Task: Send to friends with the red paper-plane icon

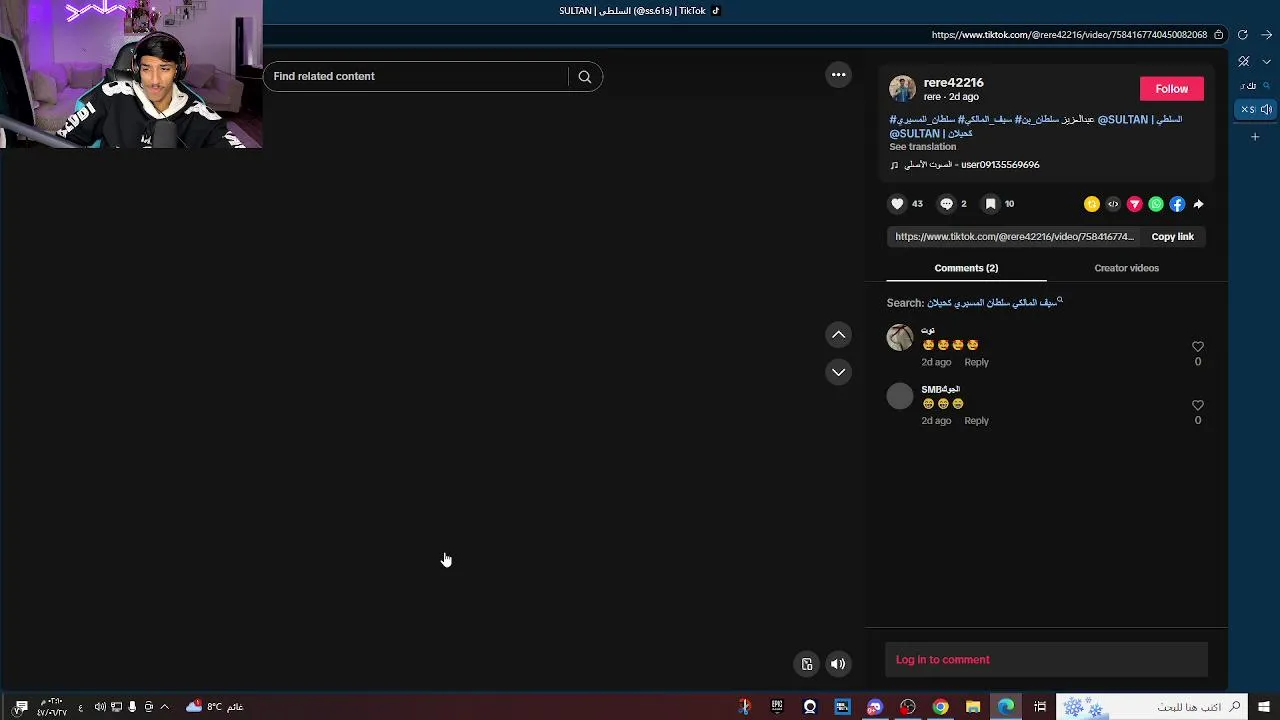Action: pos(1134,204)
